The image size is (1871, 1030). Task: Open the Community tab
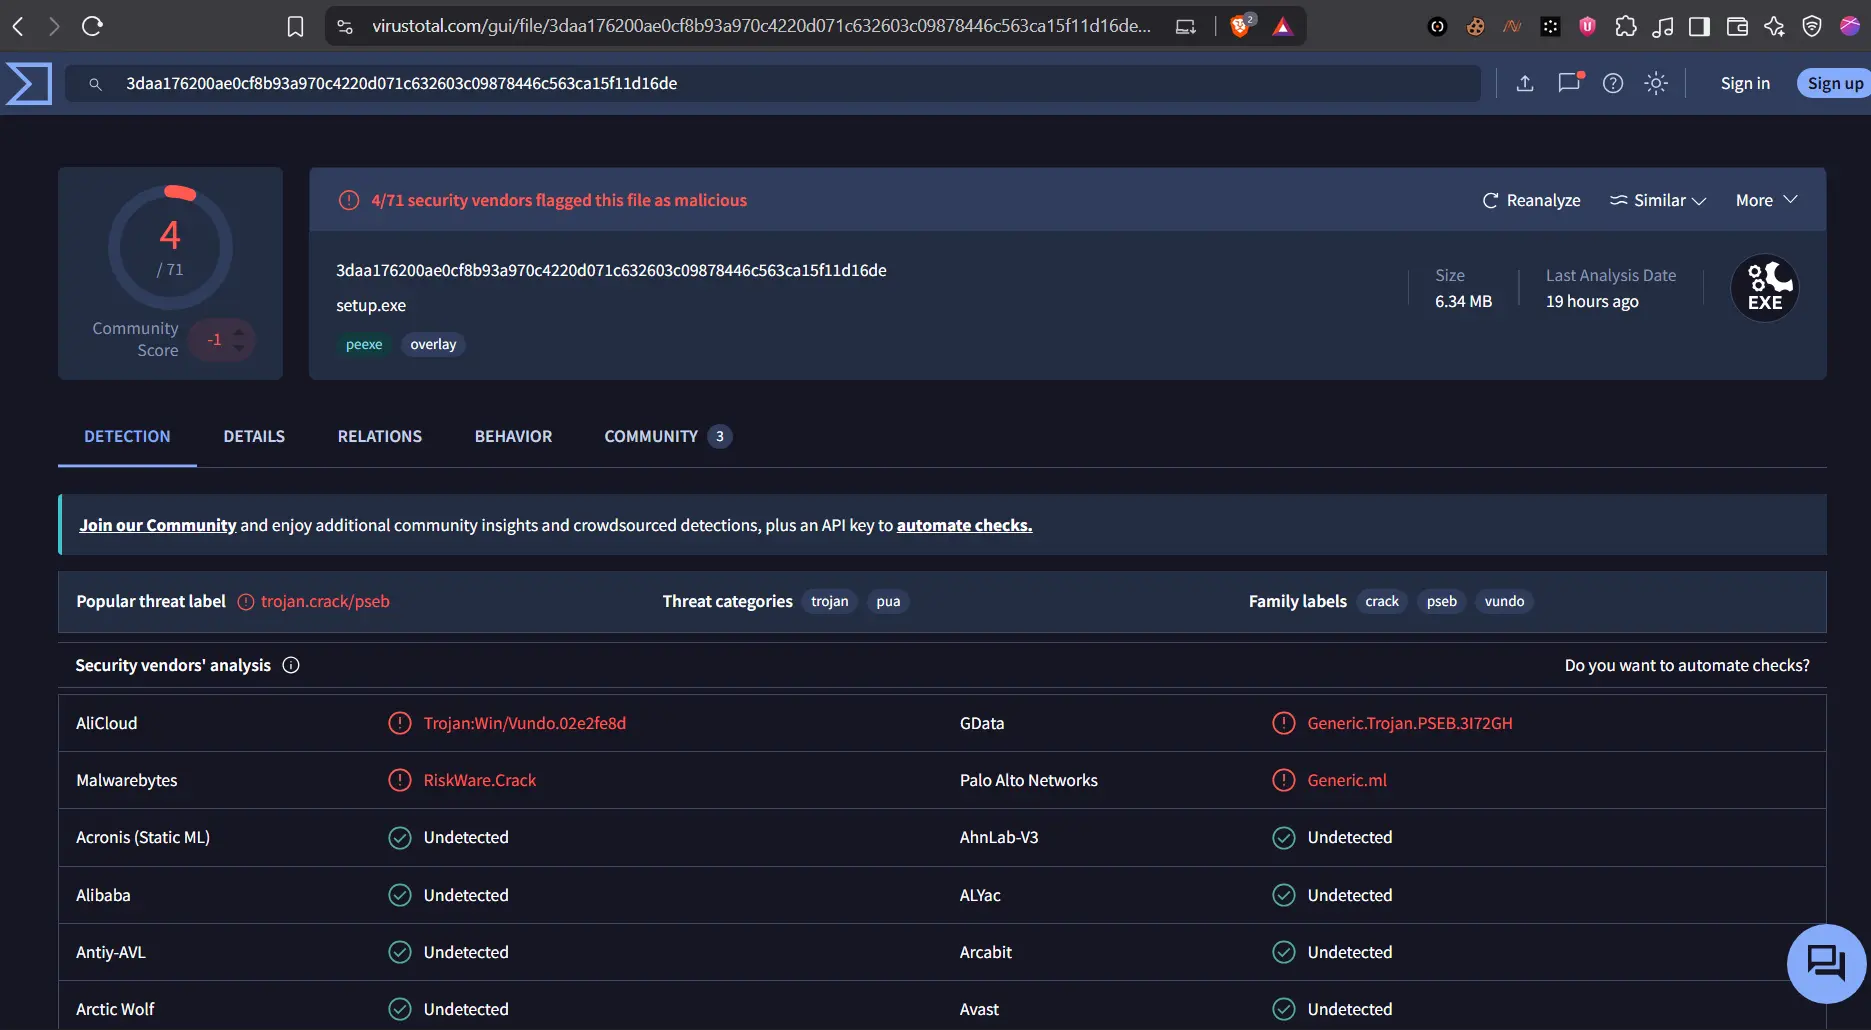click(x=668, y=436)
